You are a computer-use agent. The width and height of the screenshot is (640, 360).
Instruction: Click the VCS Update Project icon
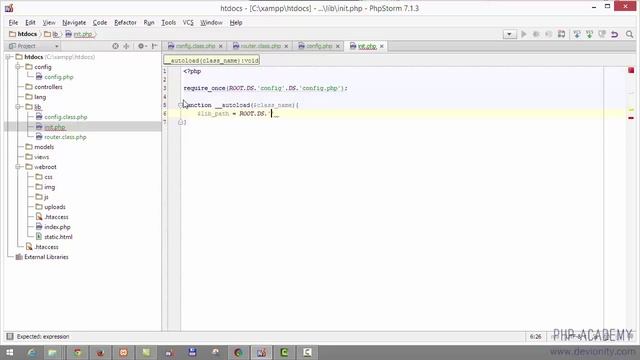577,34
